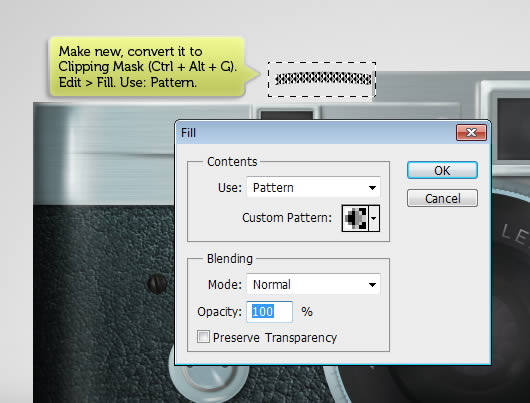Click the 'Custom Pattern:' label

tap(287, 218)
